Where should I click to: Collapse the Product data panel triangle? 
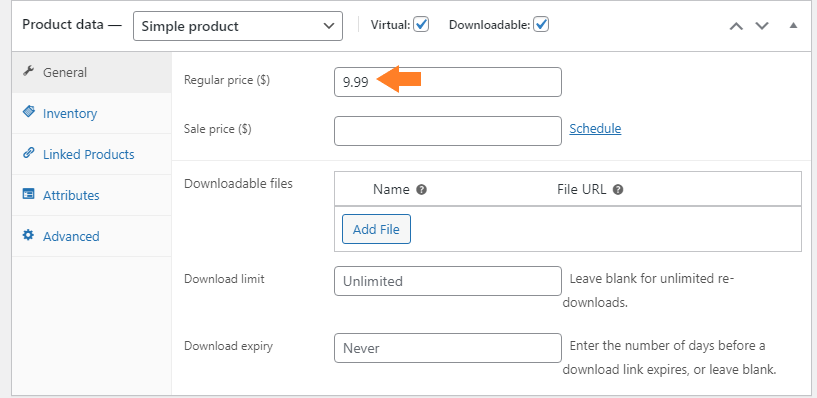pos(793,25)
